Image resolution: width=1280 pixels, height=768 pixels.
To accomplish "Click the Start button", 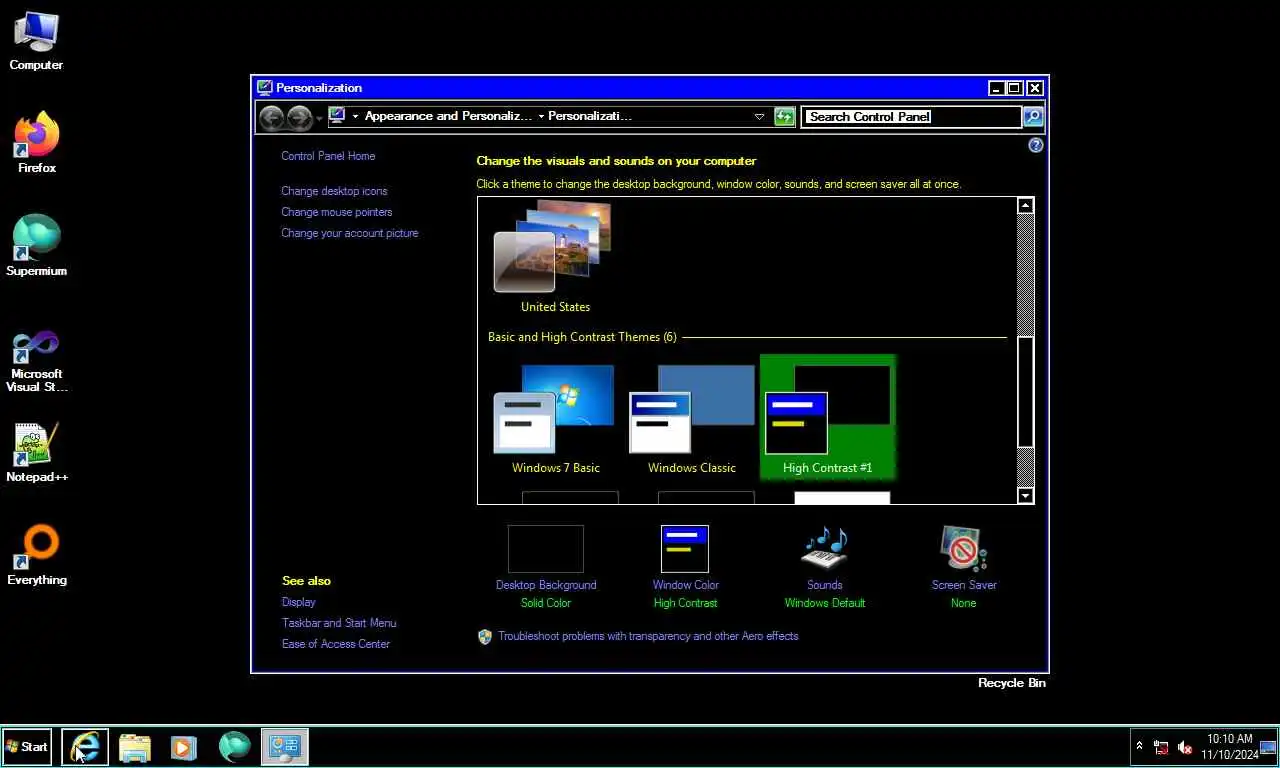I will [x=27, y=747].
